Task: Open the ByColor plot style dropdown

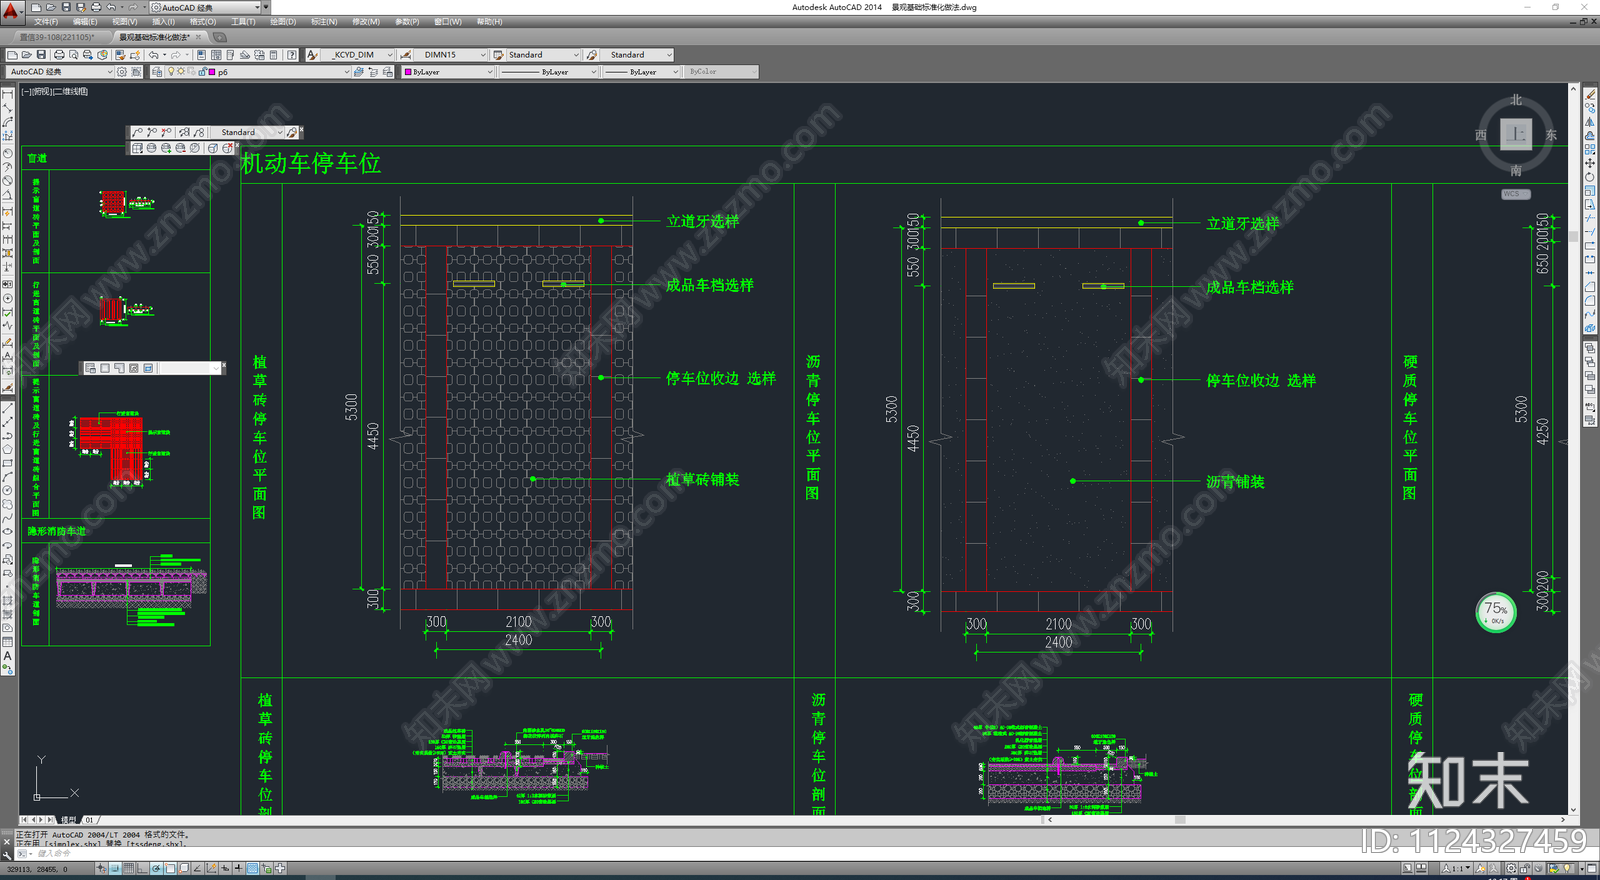Action: point(721,72)
